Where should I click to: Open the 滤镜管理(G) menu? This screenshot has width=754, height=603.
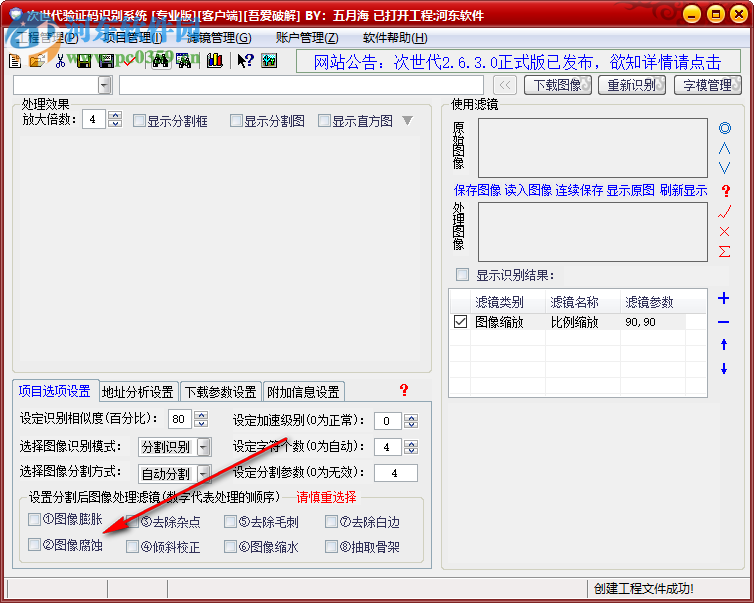(219, 38)
